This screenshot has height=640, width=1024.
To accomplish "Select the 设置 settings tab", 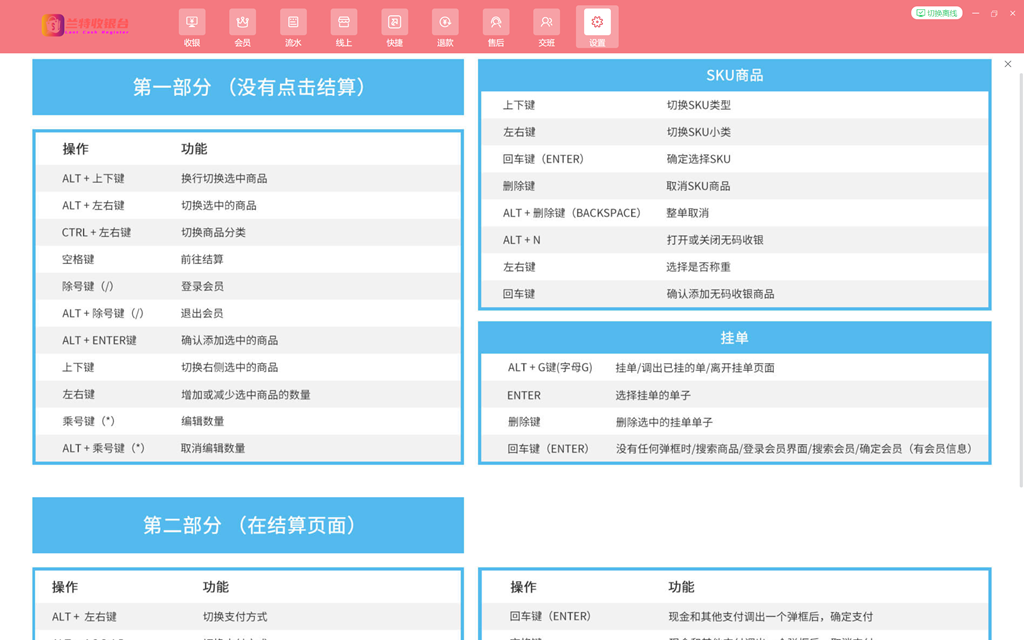I will coord(597,27).
